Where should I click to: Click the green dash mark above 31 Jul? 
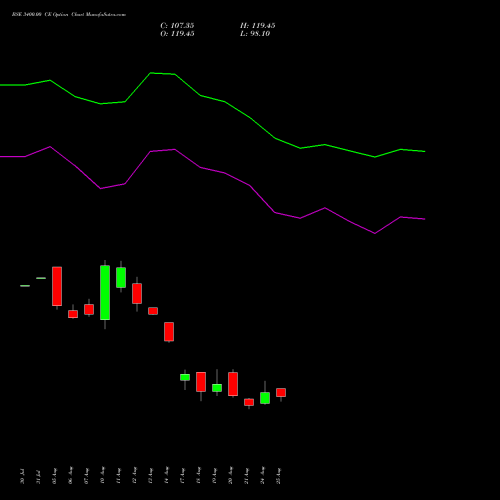tap(41, 278)
